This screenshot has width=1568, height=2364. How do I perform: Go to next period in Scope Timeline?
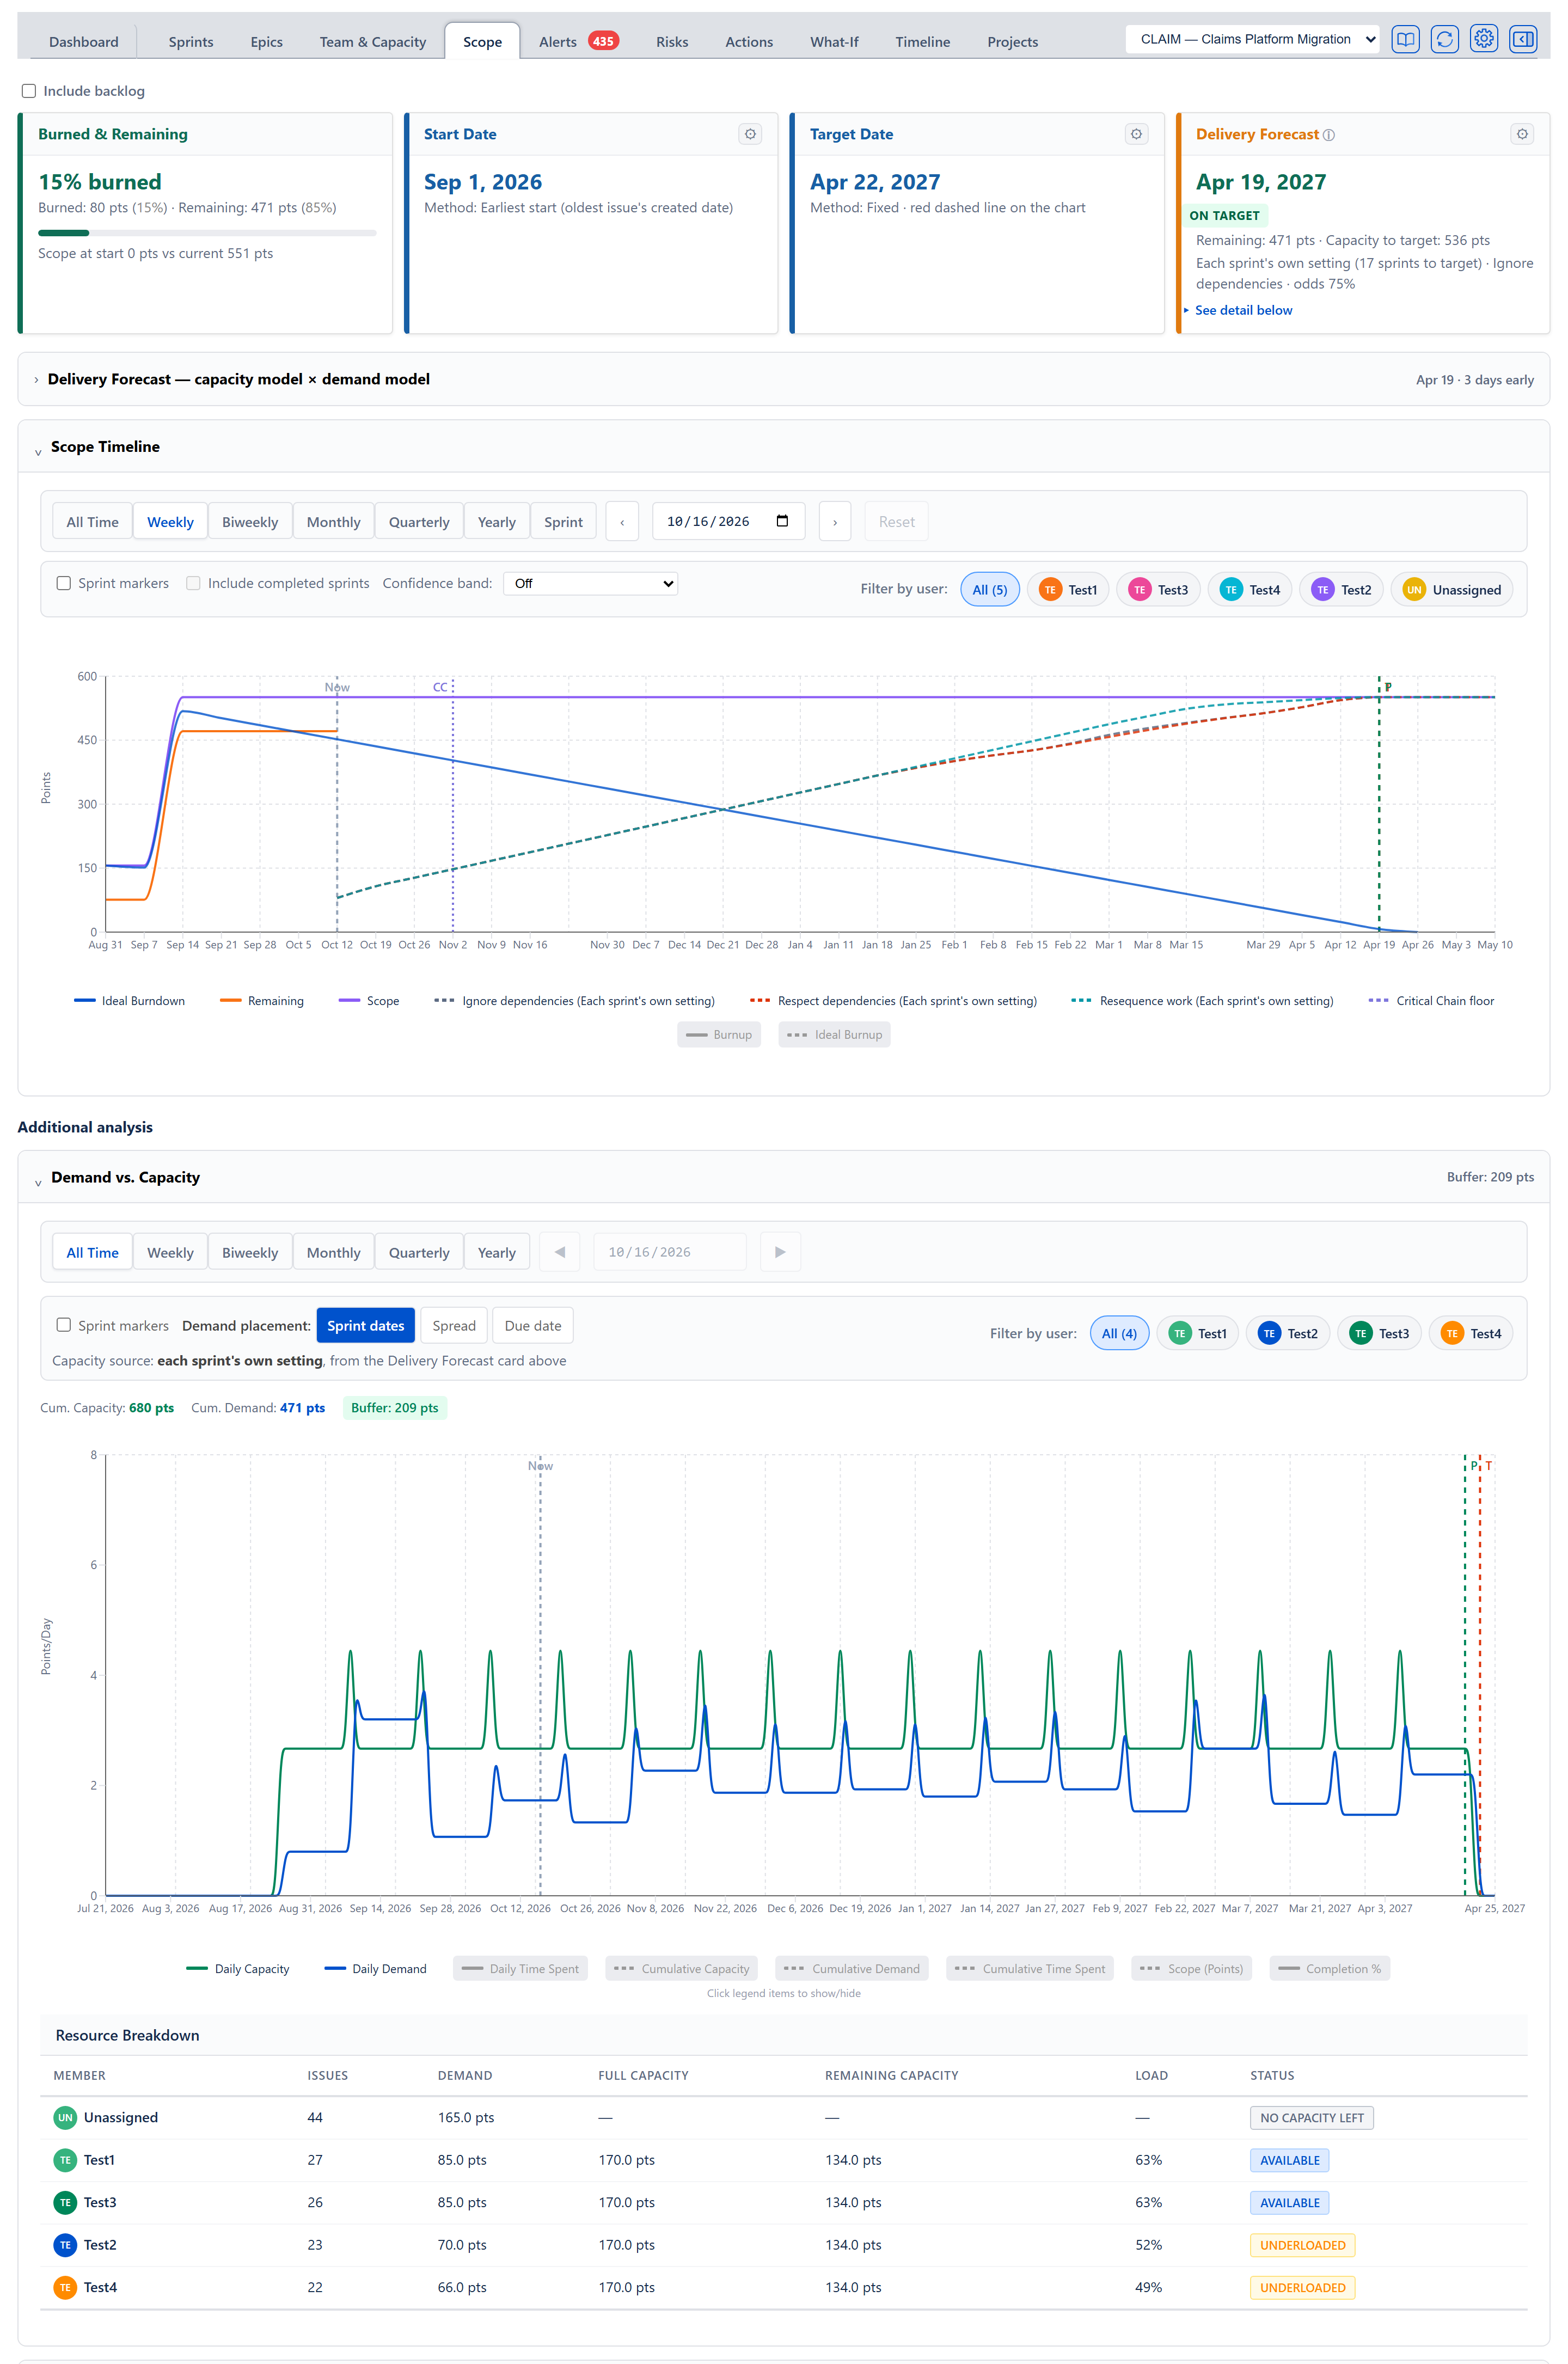click(835, 522)
